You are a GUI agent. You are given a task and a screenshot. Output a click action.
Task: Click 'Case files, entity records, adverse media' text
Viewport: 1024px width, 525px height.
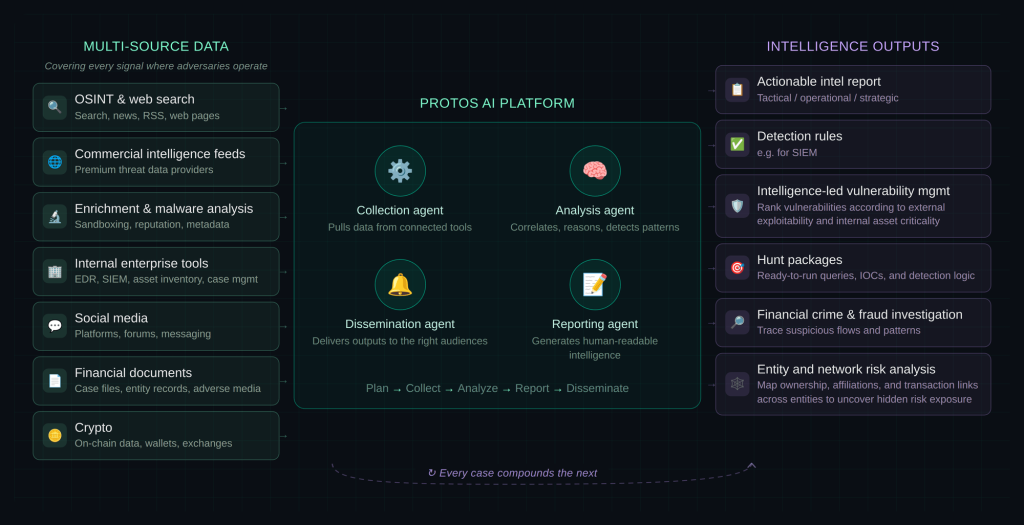pyautogui.click(x=167, y=389)
